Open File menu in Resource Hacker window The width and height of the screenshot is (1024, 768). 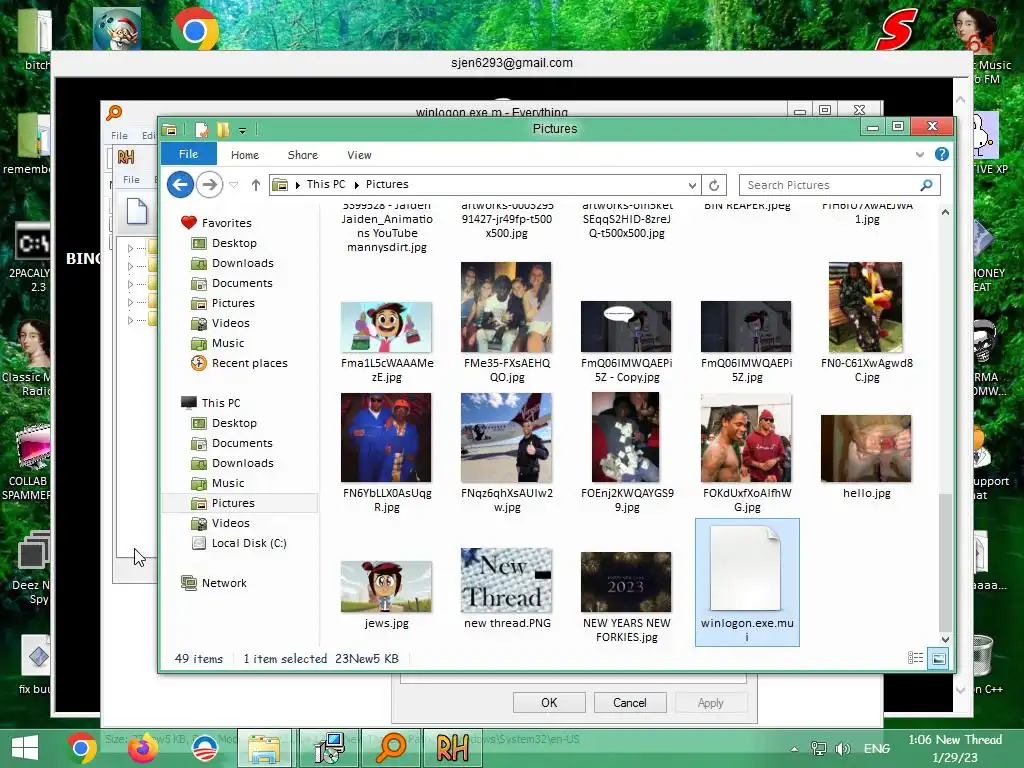[x=131, y=179]
